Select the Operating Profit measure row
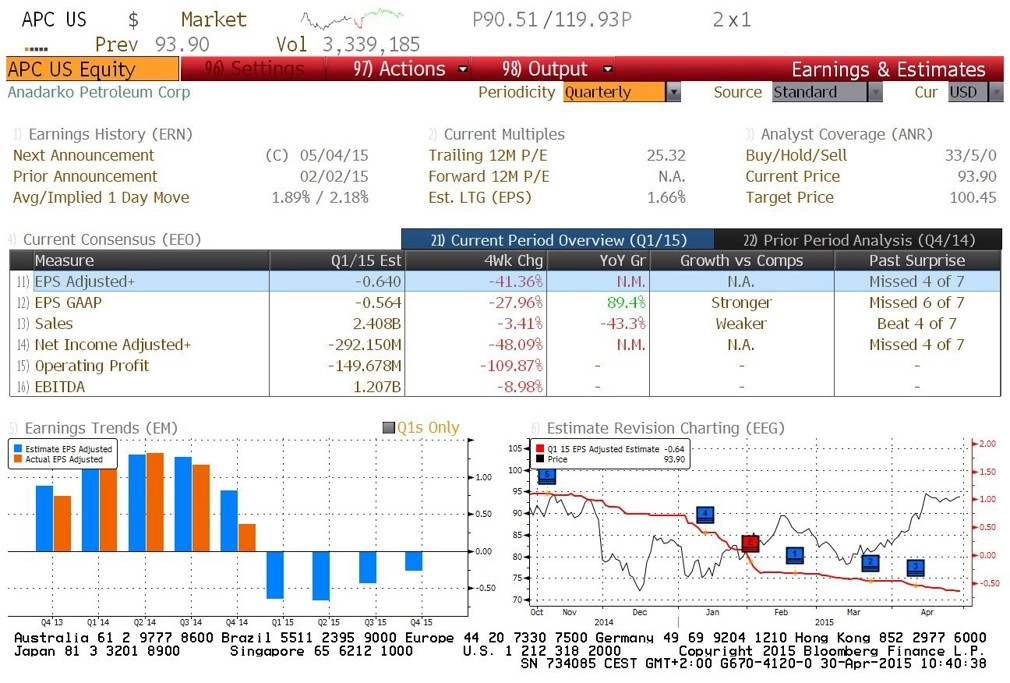The image size is (1010, 683). pyautogui.click(x=506, y=366)
